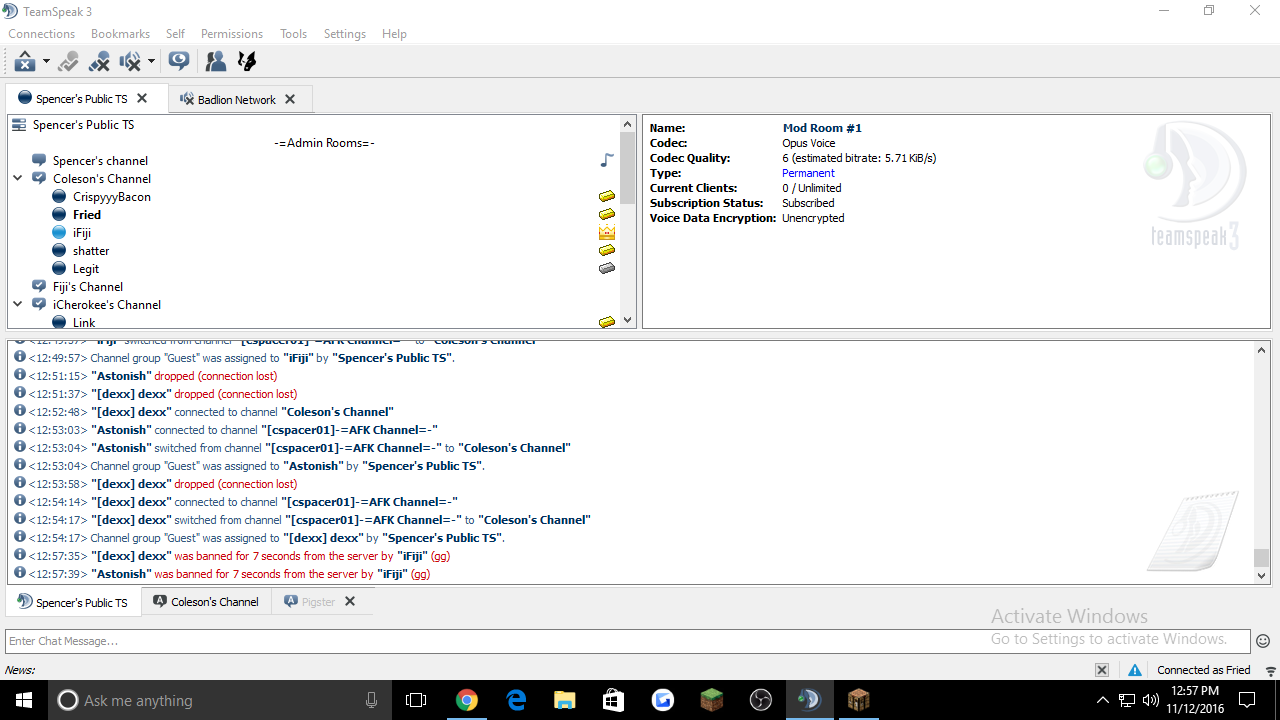
Task: Select iCherokee's Channel in the tree
Action: 107,305
